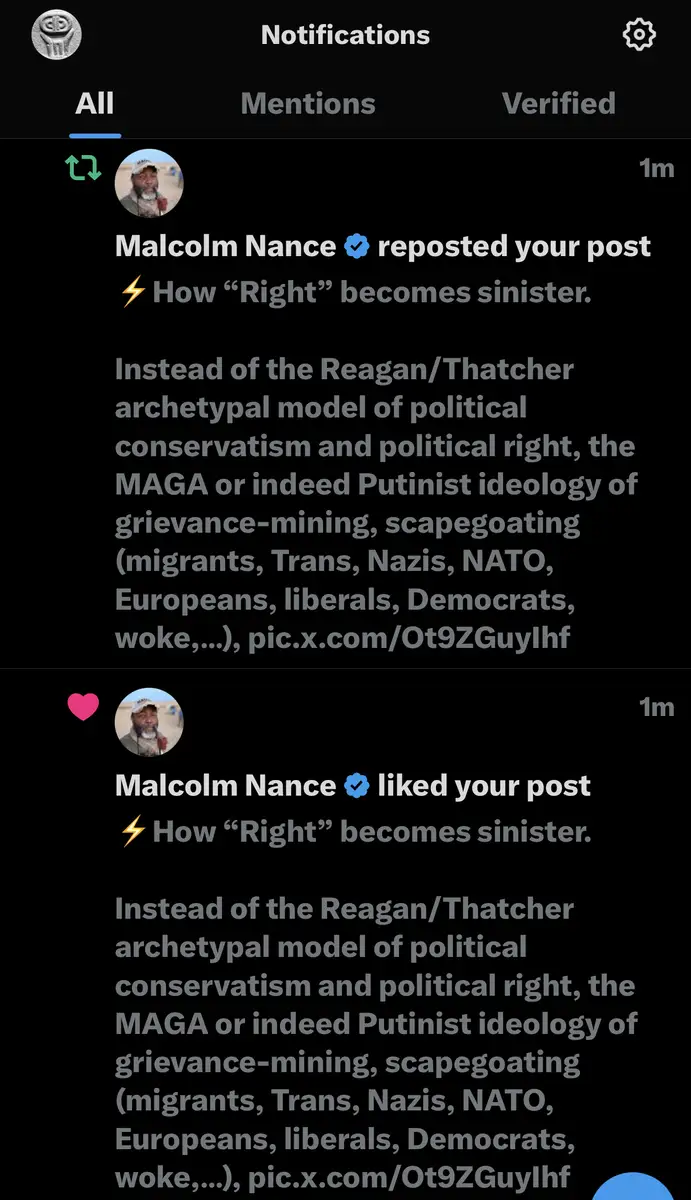
Task: Open the "reposted your post" notification text
Action: click(x=514, y=246)
